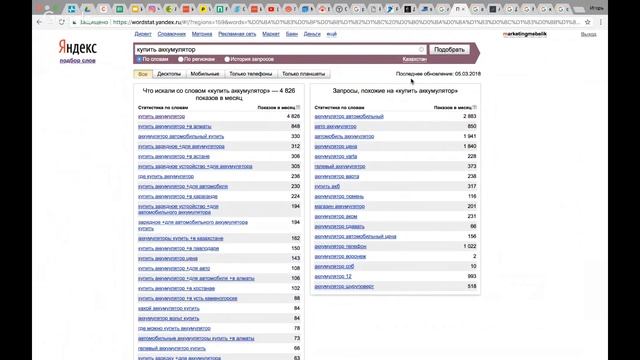The image size is (640, 360).
Task: Open the 'купить акб' similar query
Action: pyautogui.click(x=327, y=187)
